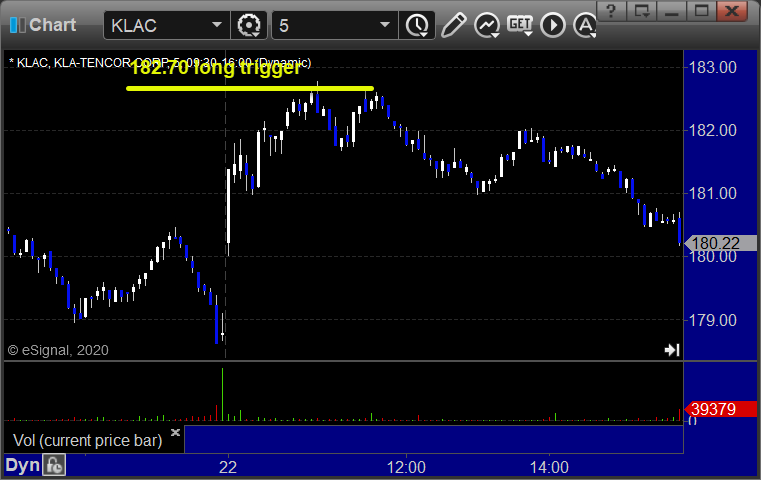This screenshot has height=480, width=761.
Task: Click the question mark help button
Action: (611, 11)
